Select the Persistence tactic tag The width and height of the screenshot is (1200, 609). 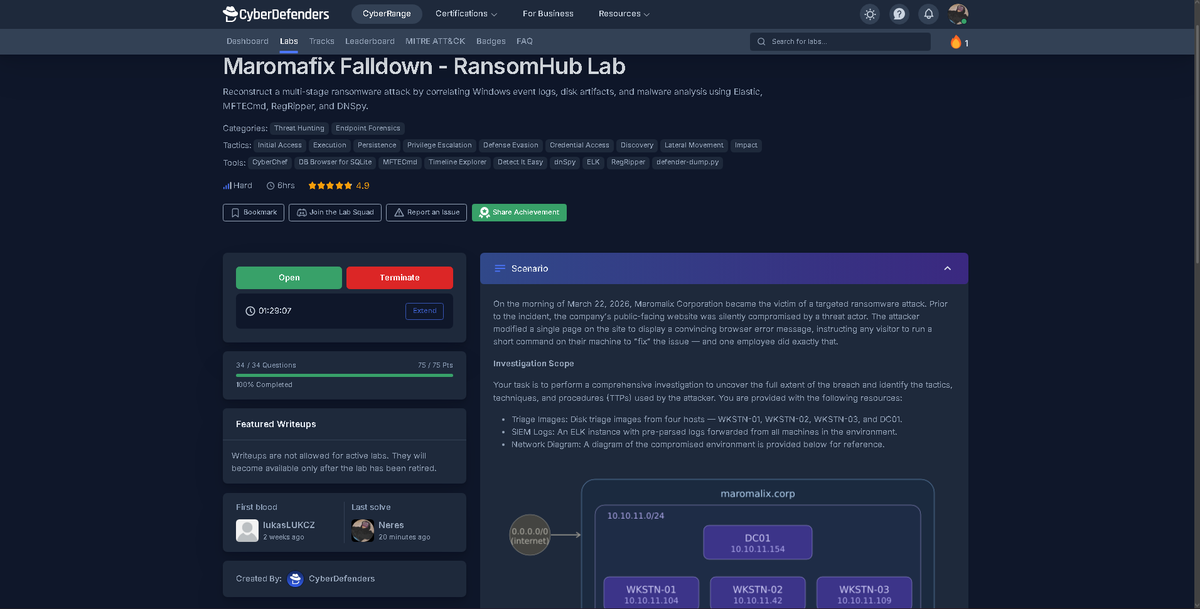(377, 145)
